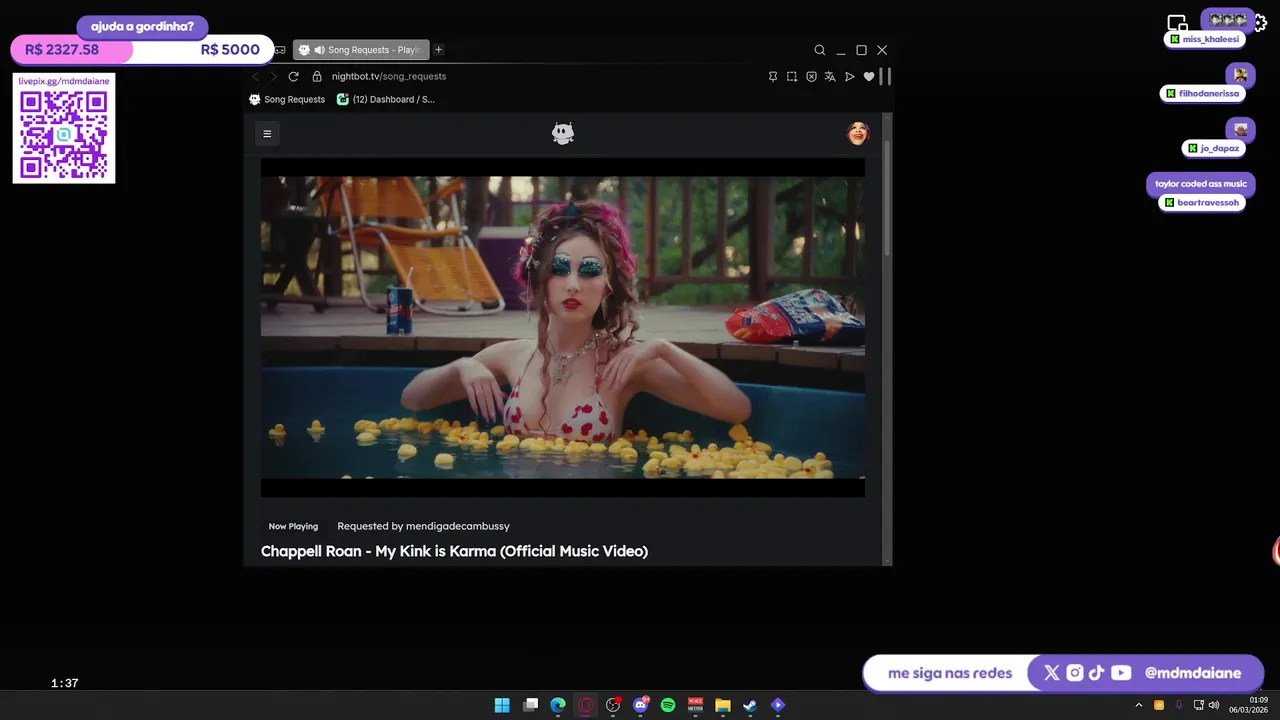Screen dimensions: 1280x720
Task: Open a new browser tab
Action: (x=438, y=50)
